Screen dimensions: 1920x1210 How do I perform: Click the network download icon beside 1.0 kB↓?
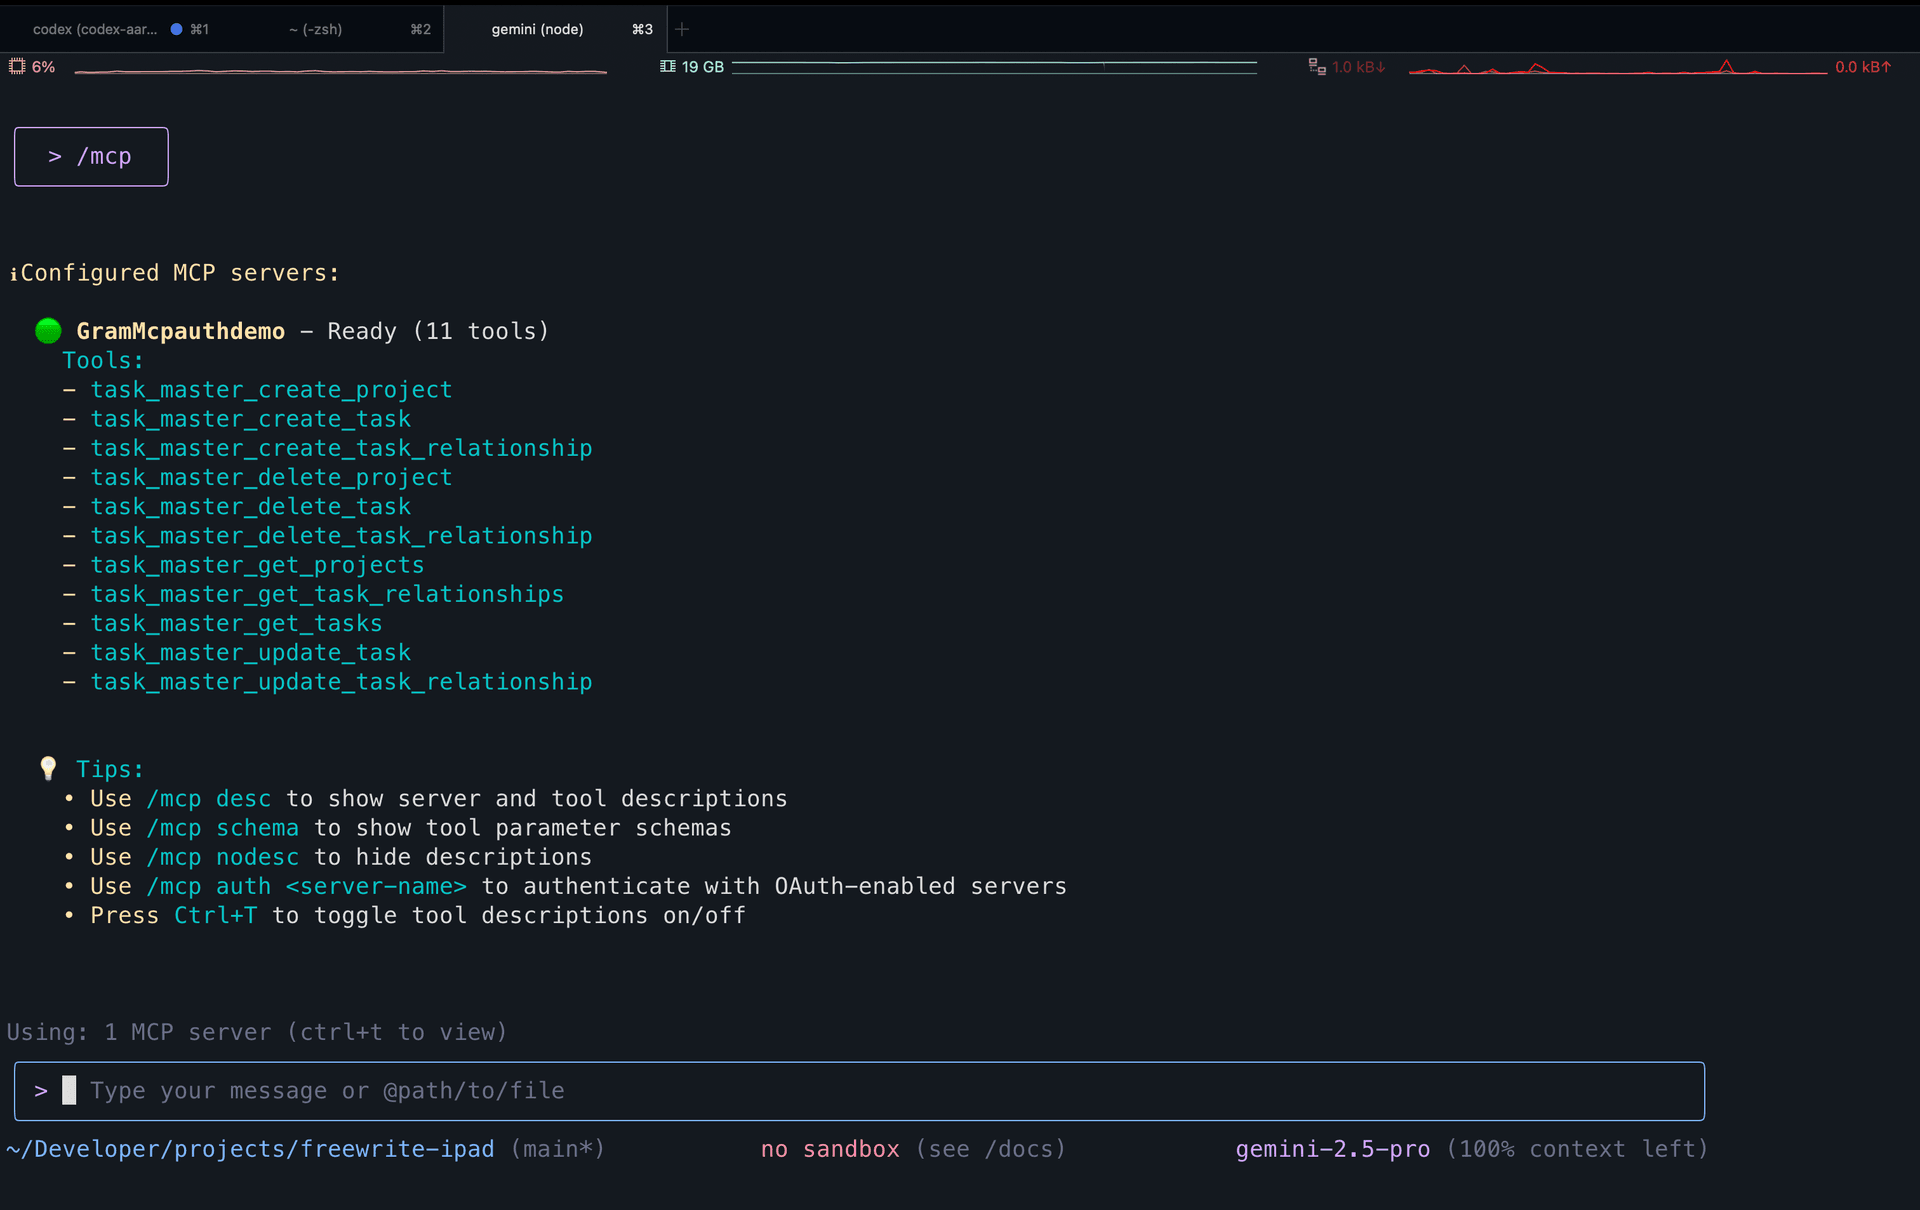click(1315, 66)
